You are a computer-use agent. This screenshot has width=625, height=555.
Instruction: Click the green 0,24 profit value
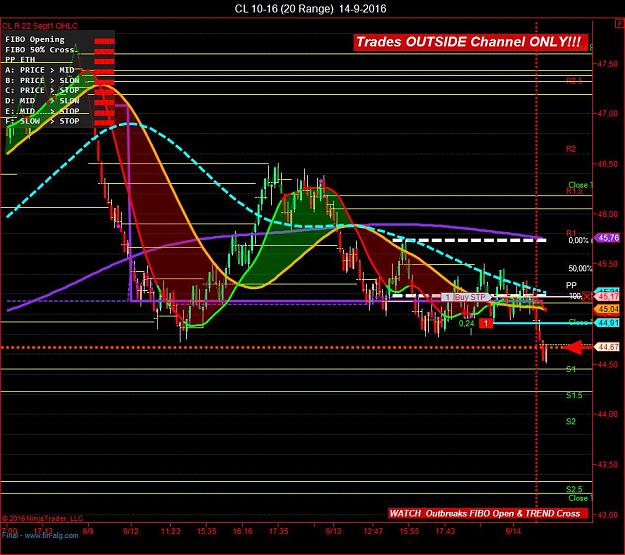(466, 323)
